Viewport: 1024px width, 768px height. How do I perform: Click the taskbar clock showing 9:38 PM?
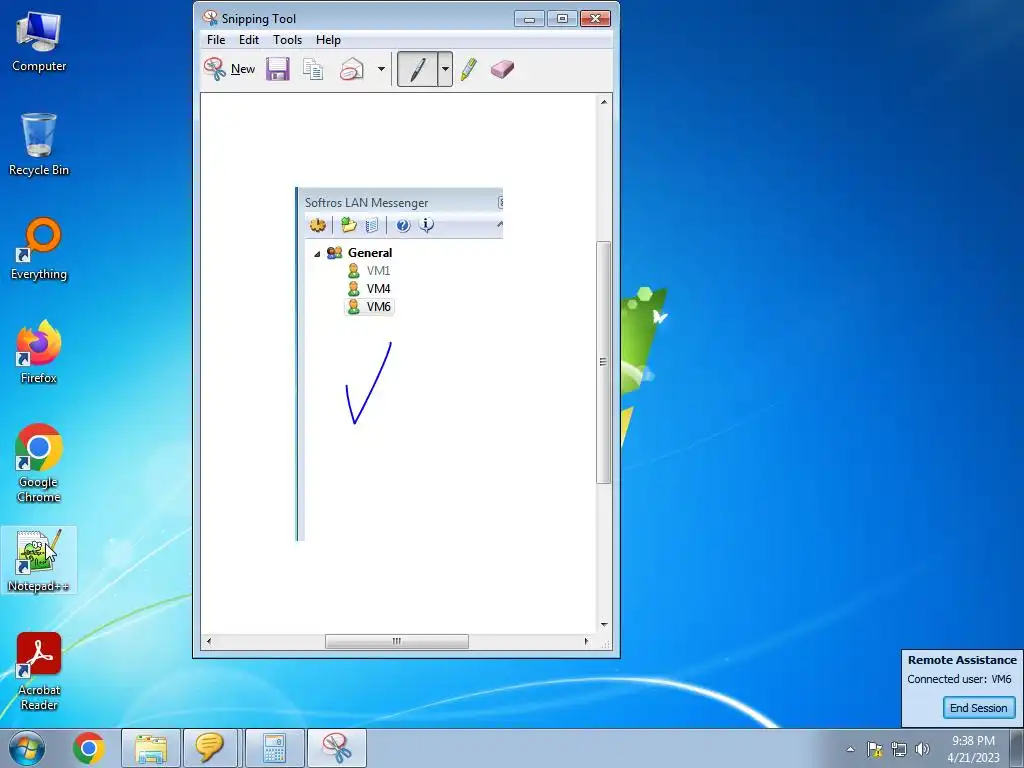pos(973,749)
